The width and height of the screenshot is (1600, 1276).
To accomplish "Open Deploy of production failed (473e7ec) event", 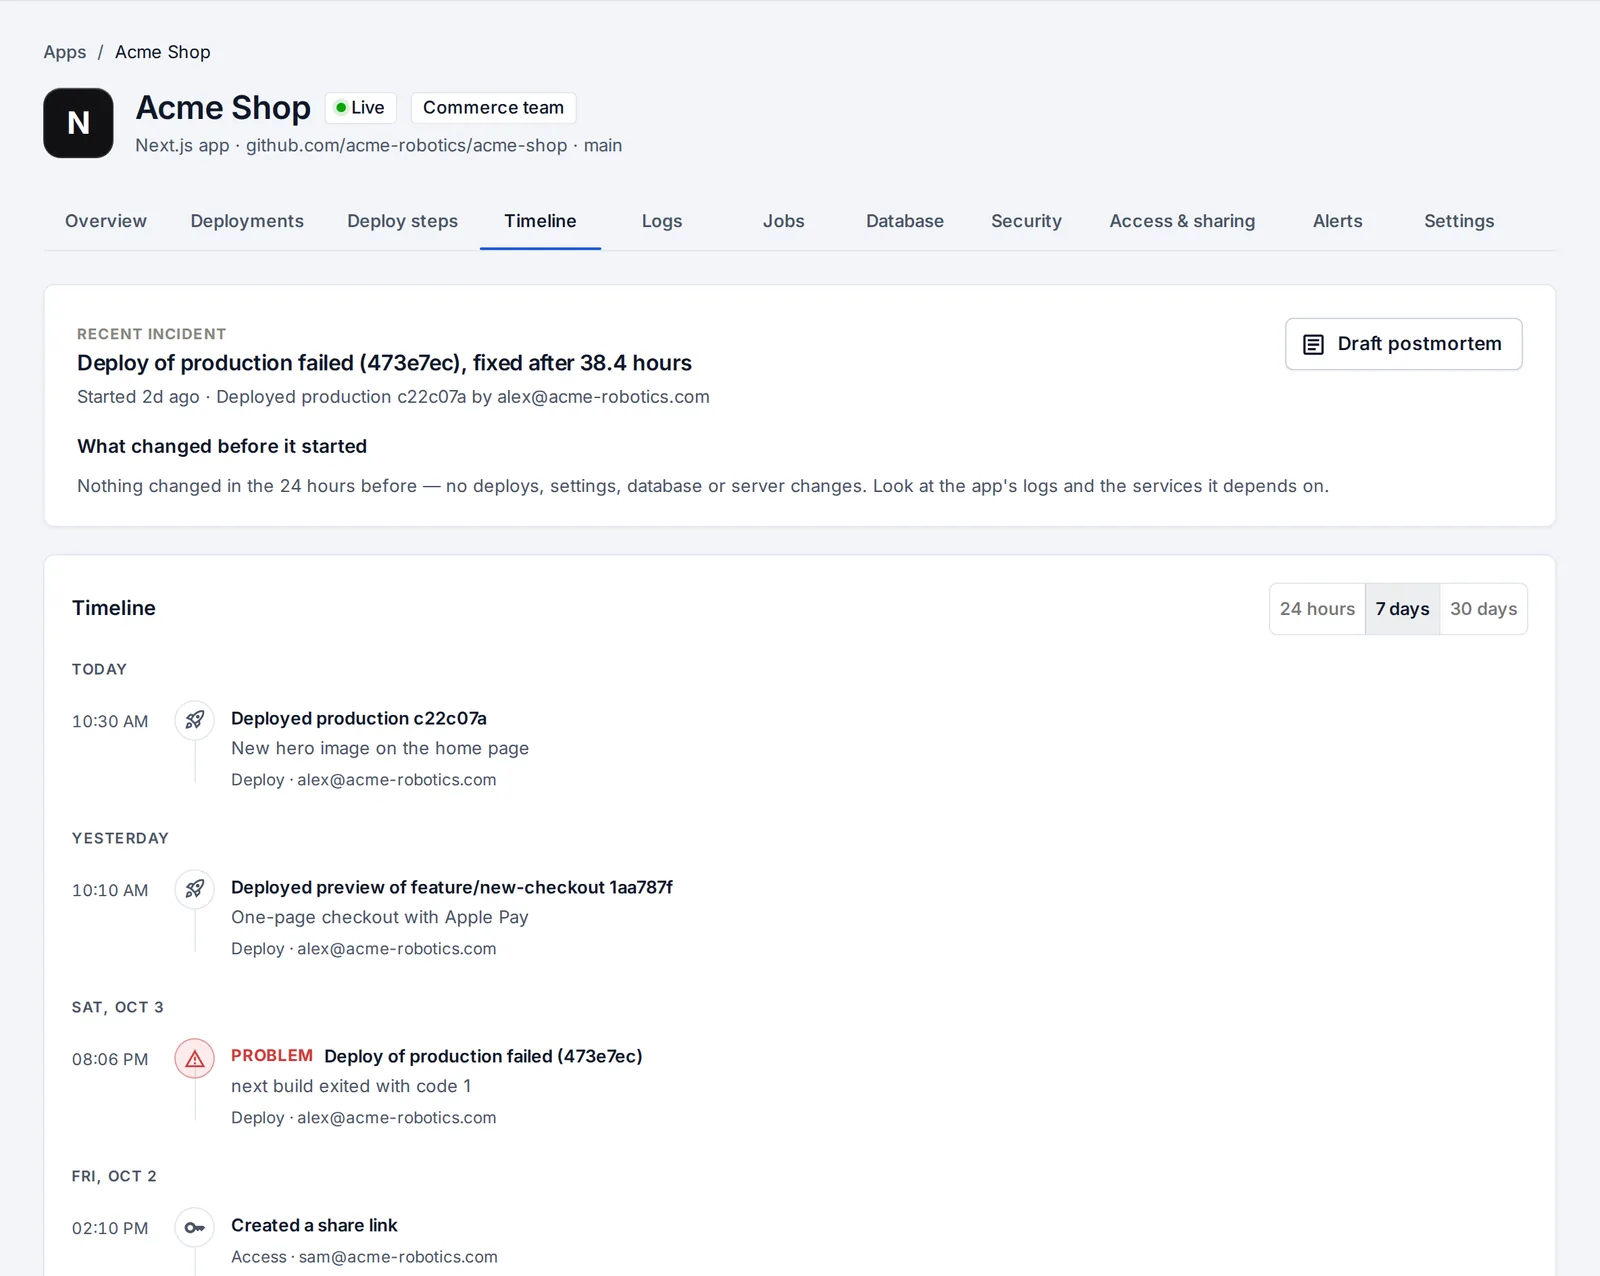I will (x=483, y=1056).
